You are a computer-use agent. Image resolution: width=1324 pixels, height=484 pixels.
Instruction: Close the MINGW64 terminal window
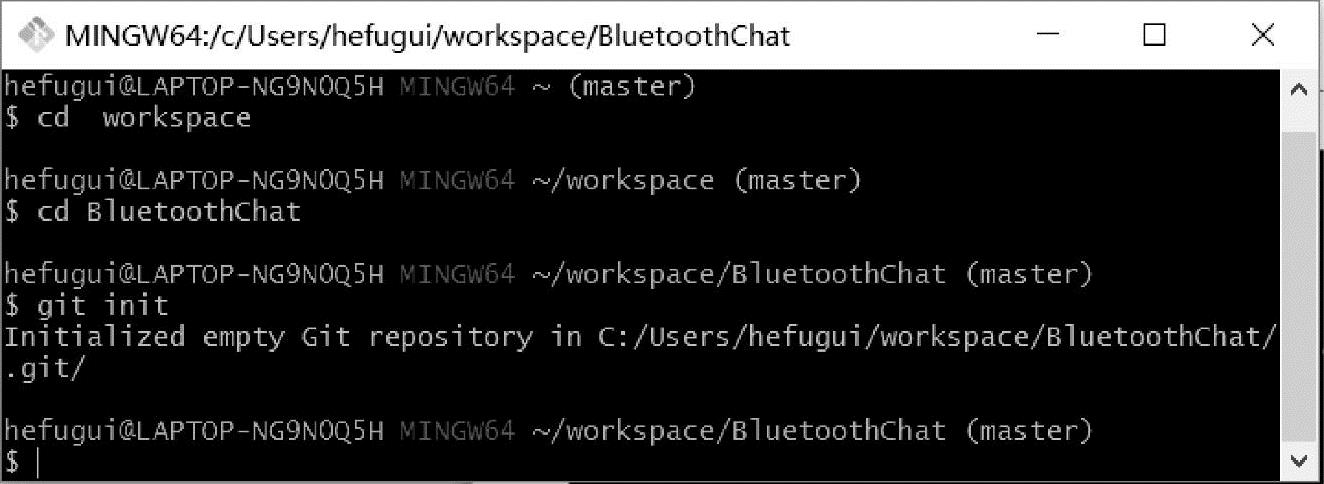point(1262,36)
